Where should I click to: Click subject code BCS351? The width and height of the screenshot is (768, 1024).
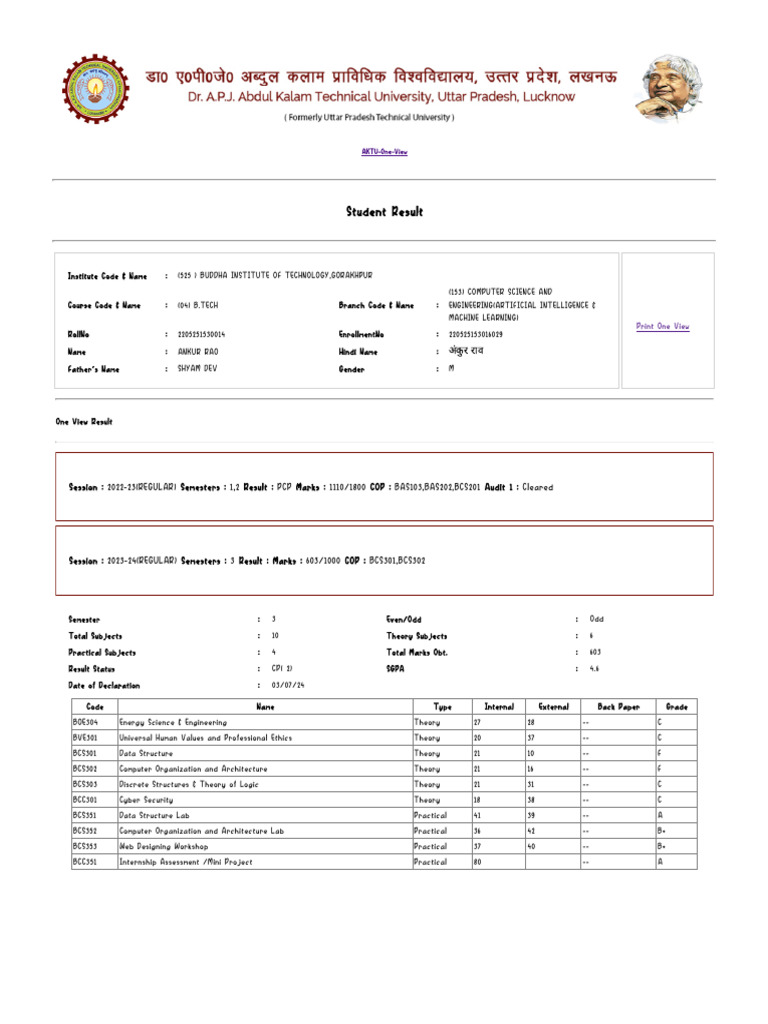(84, 816)
